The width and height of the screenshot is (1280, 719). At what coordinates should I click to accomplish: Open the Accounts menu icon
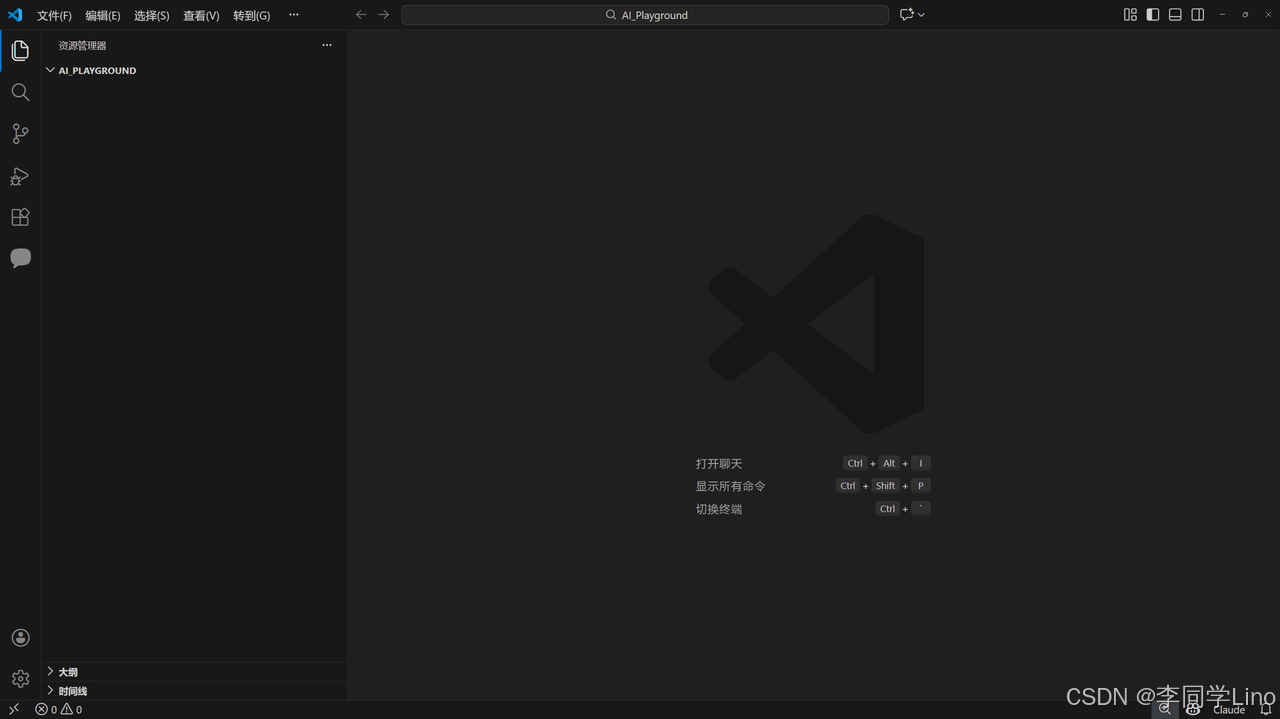tap(20, 638)
